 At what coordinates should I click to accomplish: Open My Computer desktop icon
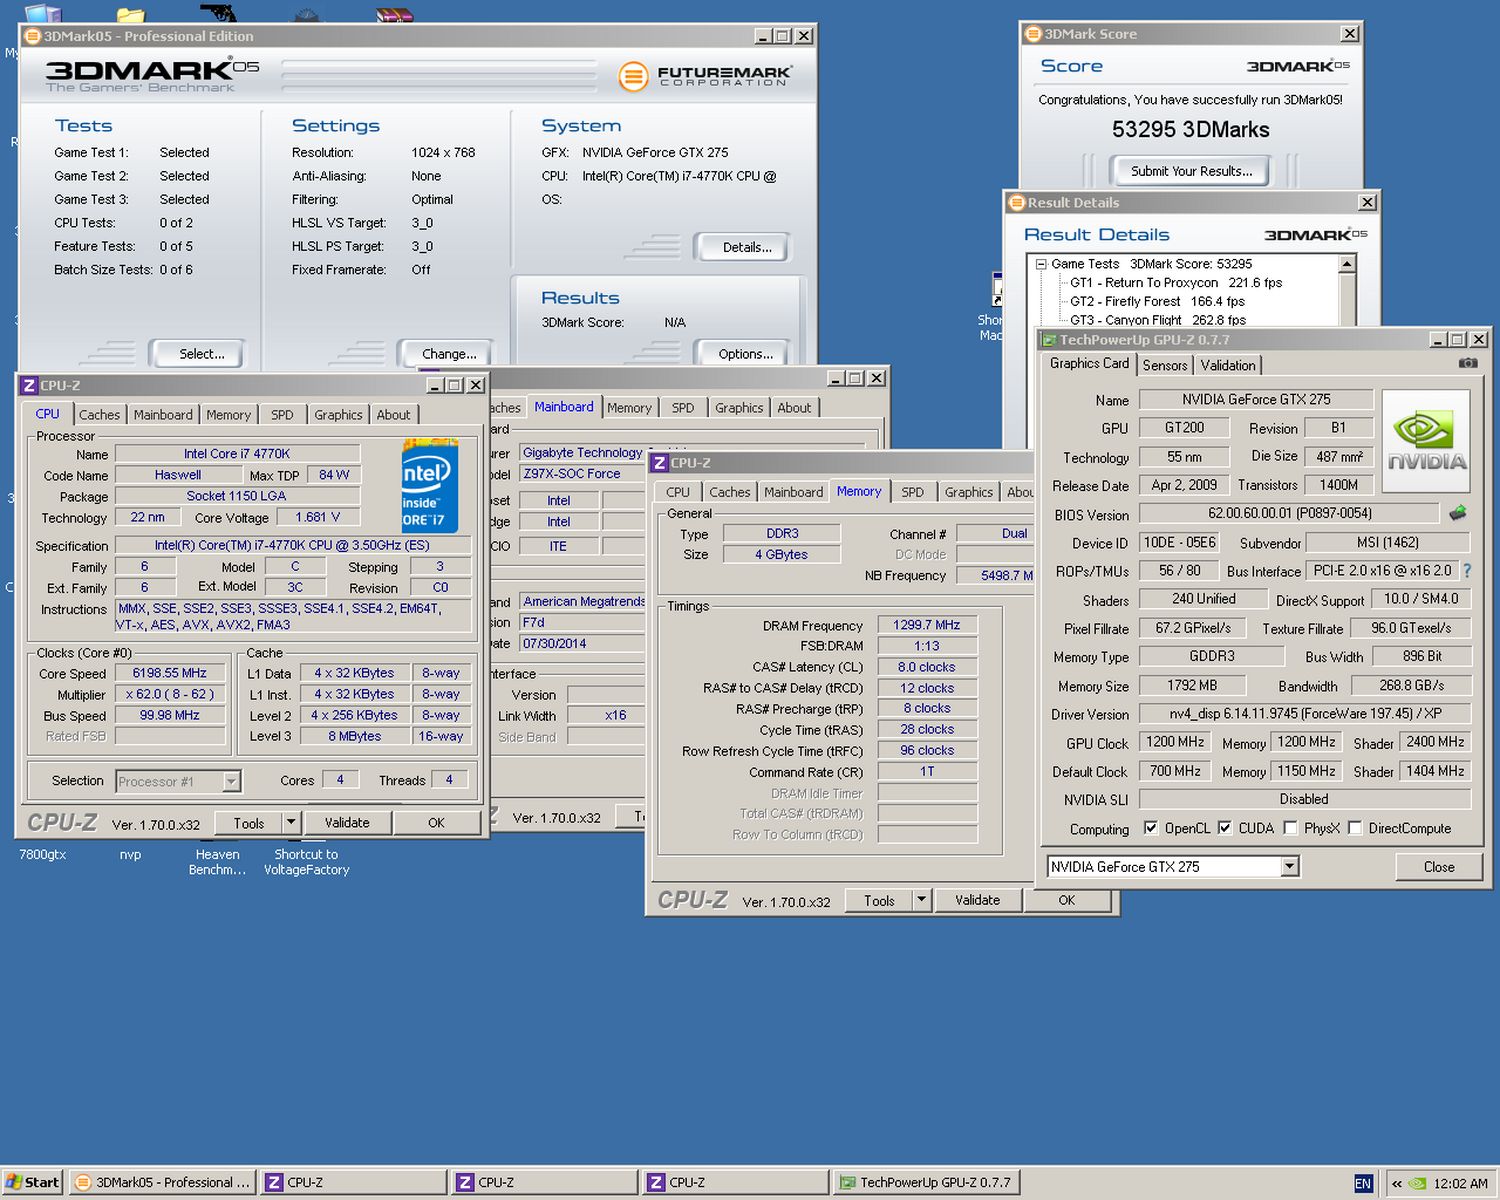click(x=41, y=12)
